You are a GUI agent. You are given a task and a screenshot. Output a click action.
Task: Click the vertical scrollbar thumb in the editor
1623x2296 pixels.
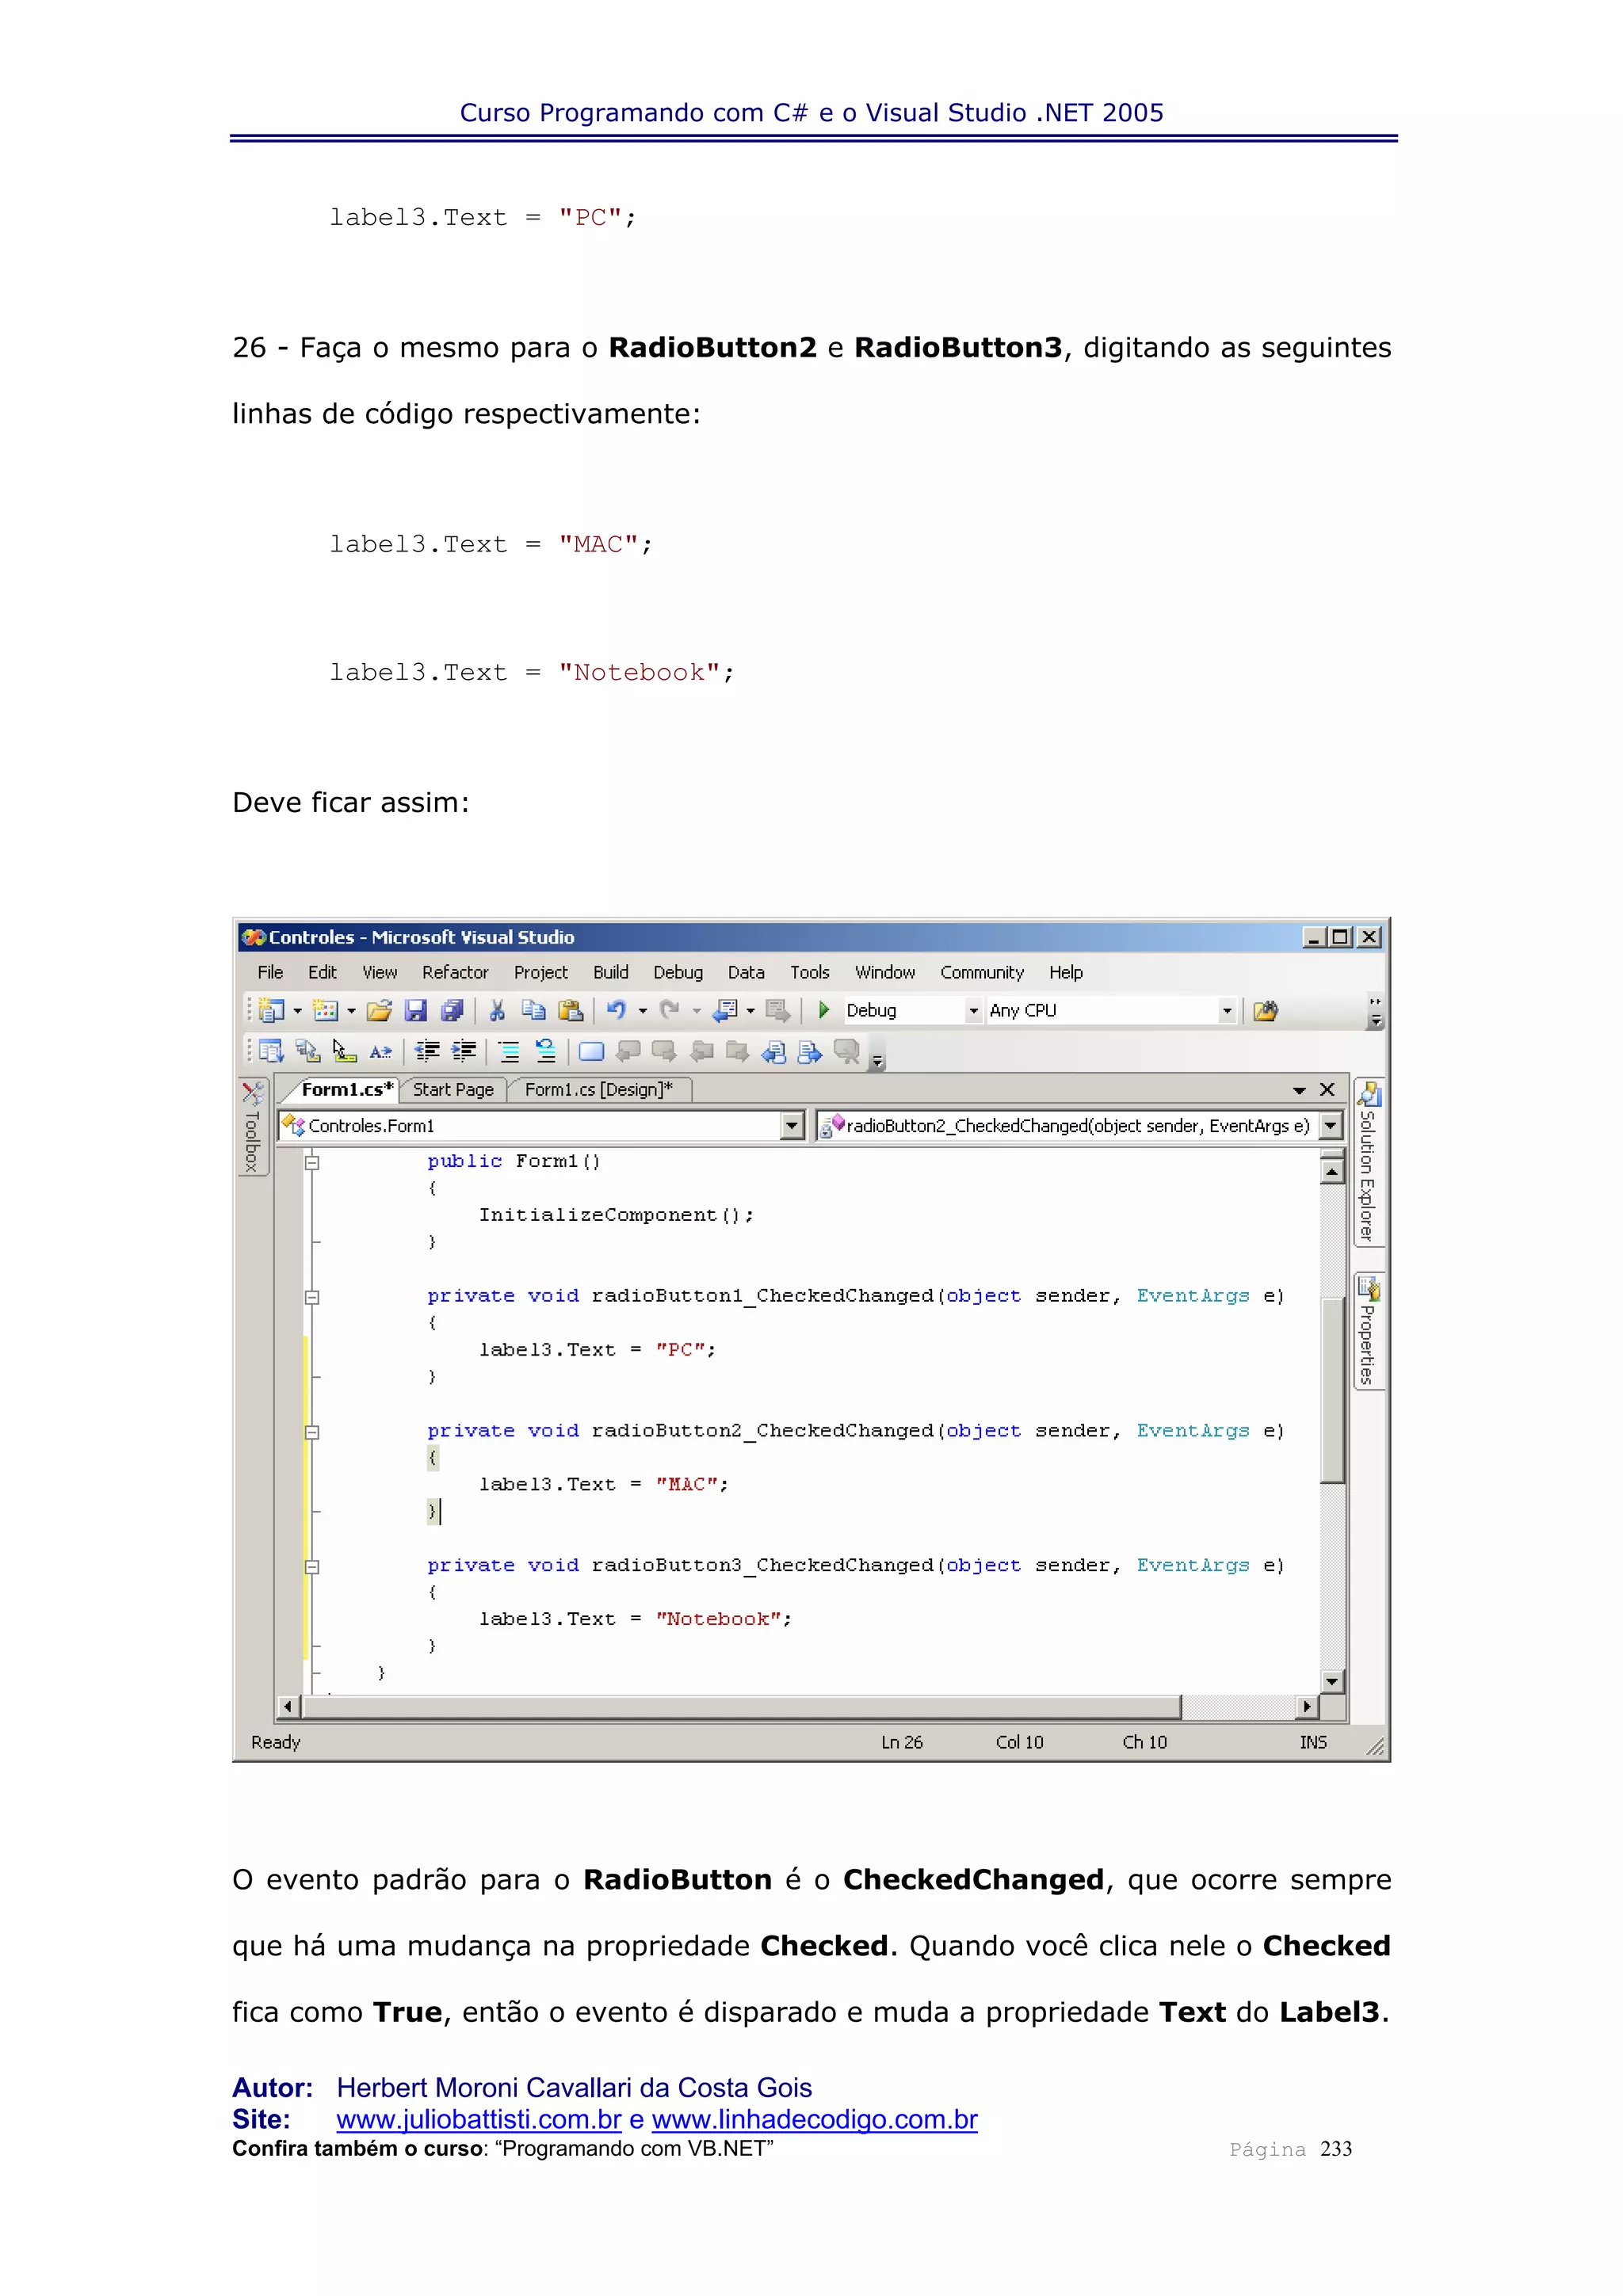tap(1331, 1391)
